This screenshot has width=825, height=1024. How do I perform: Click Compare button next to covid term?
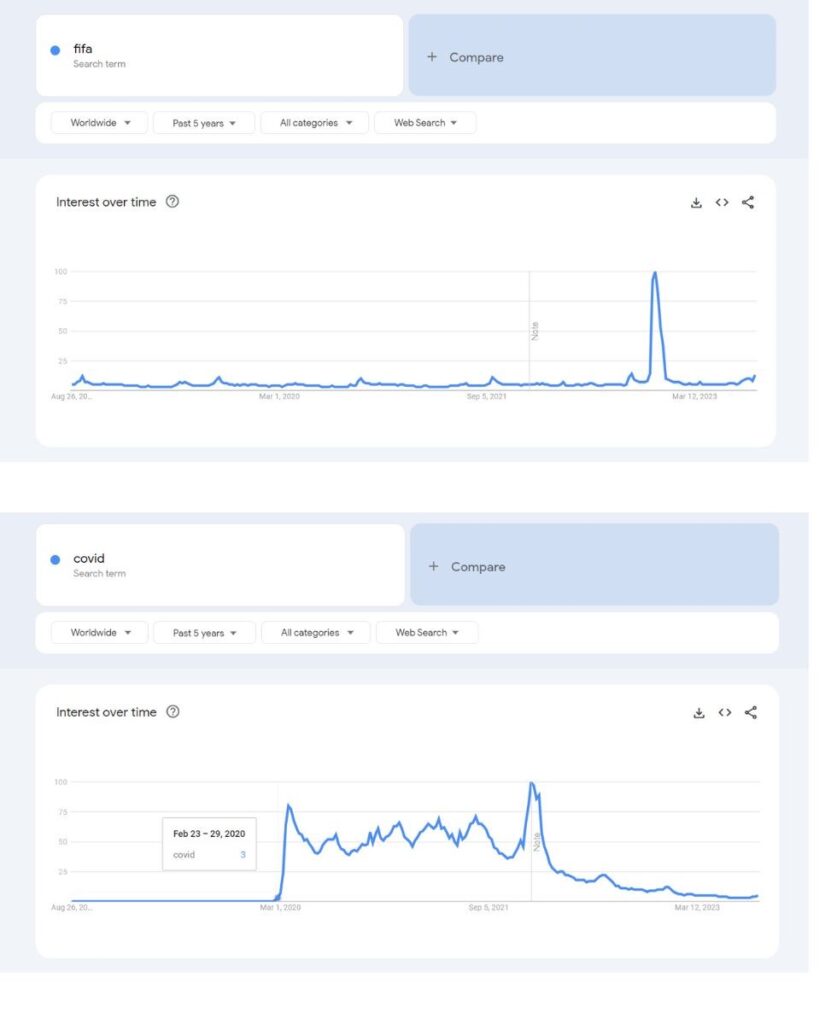594,567
